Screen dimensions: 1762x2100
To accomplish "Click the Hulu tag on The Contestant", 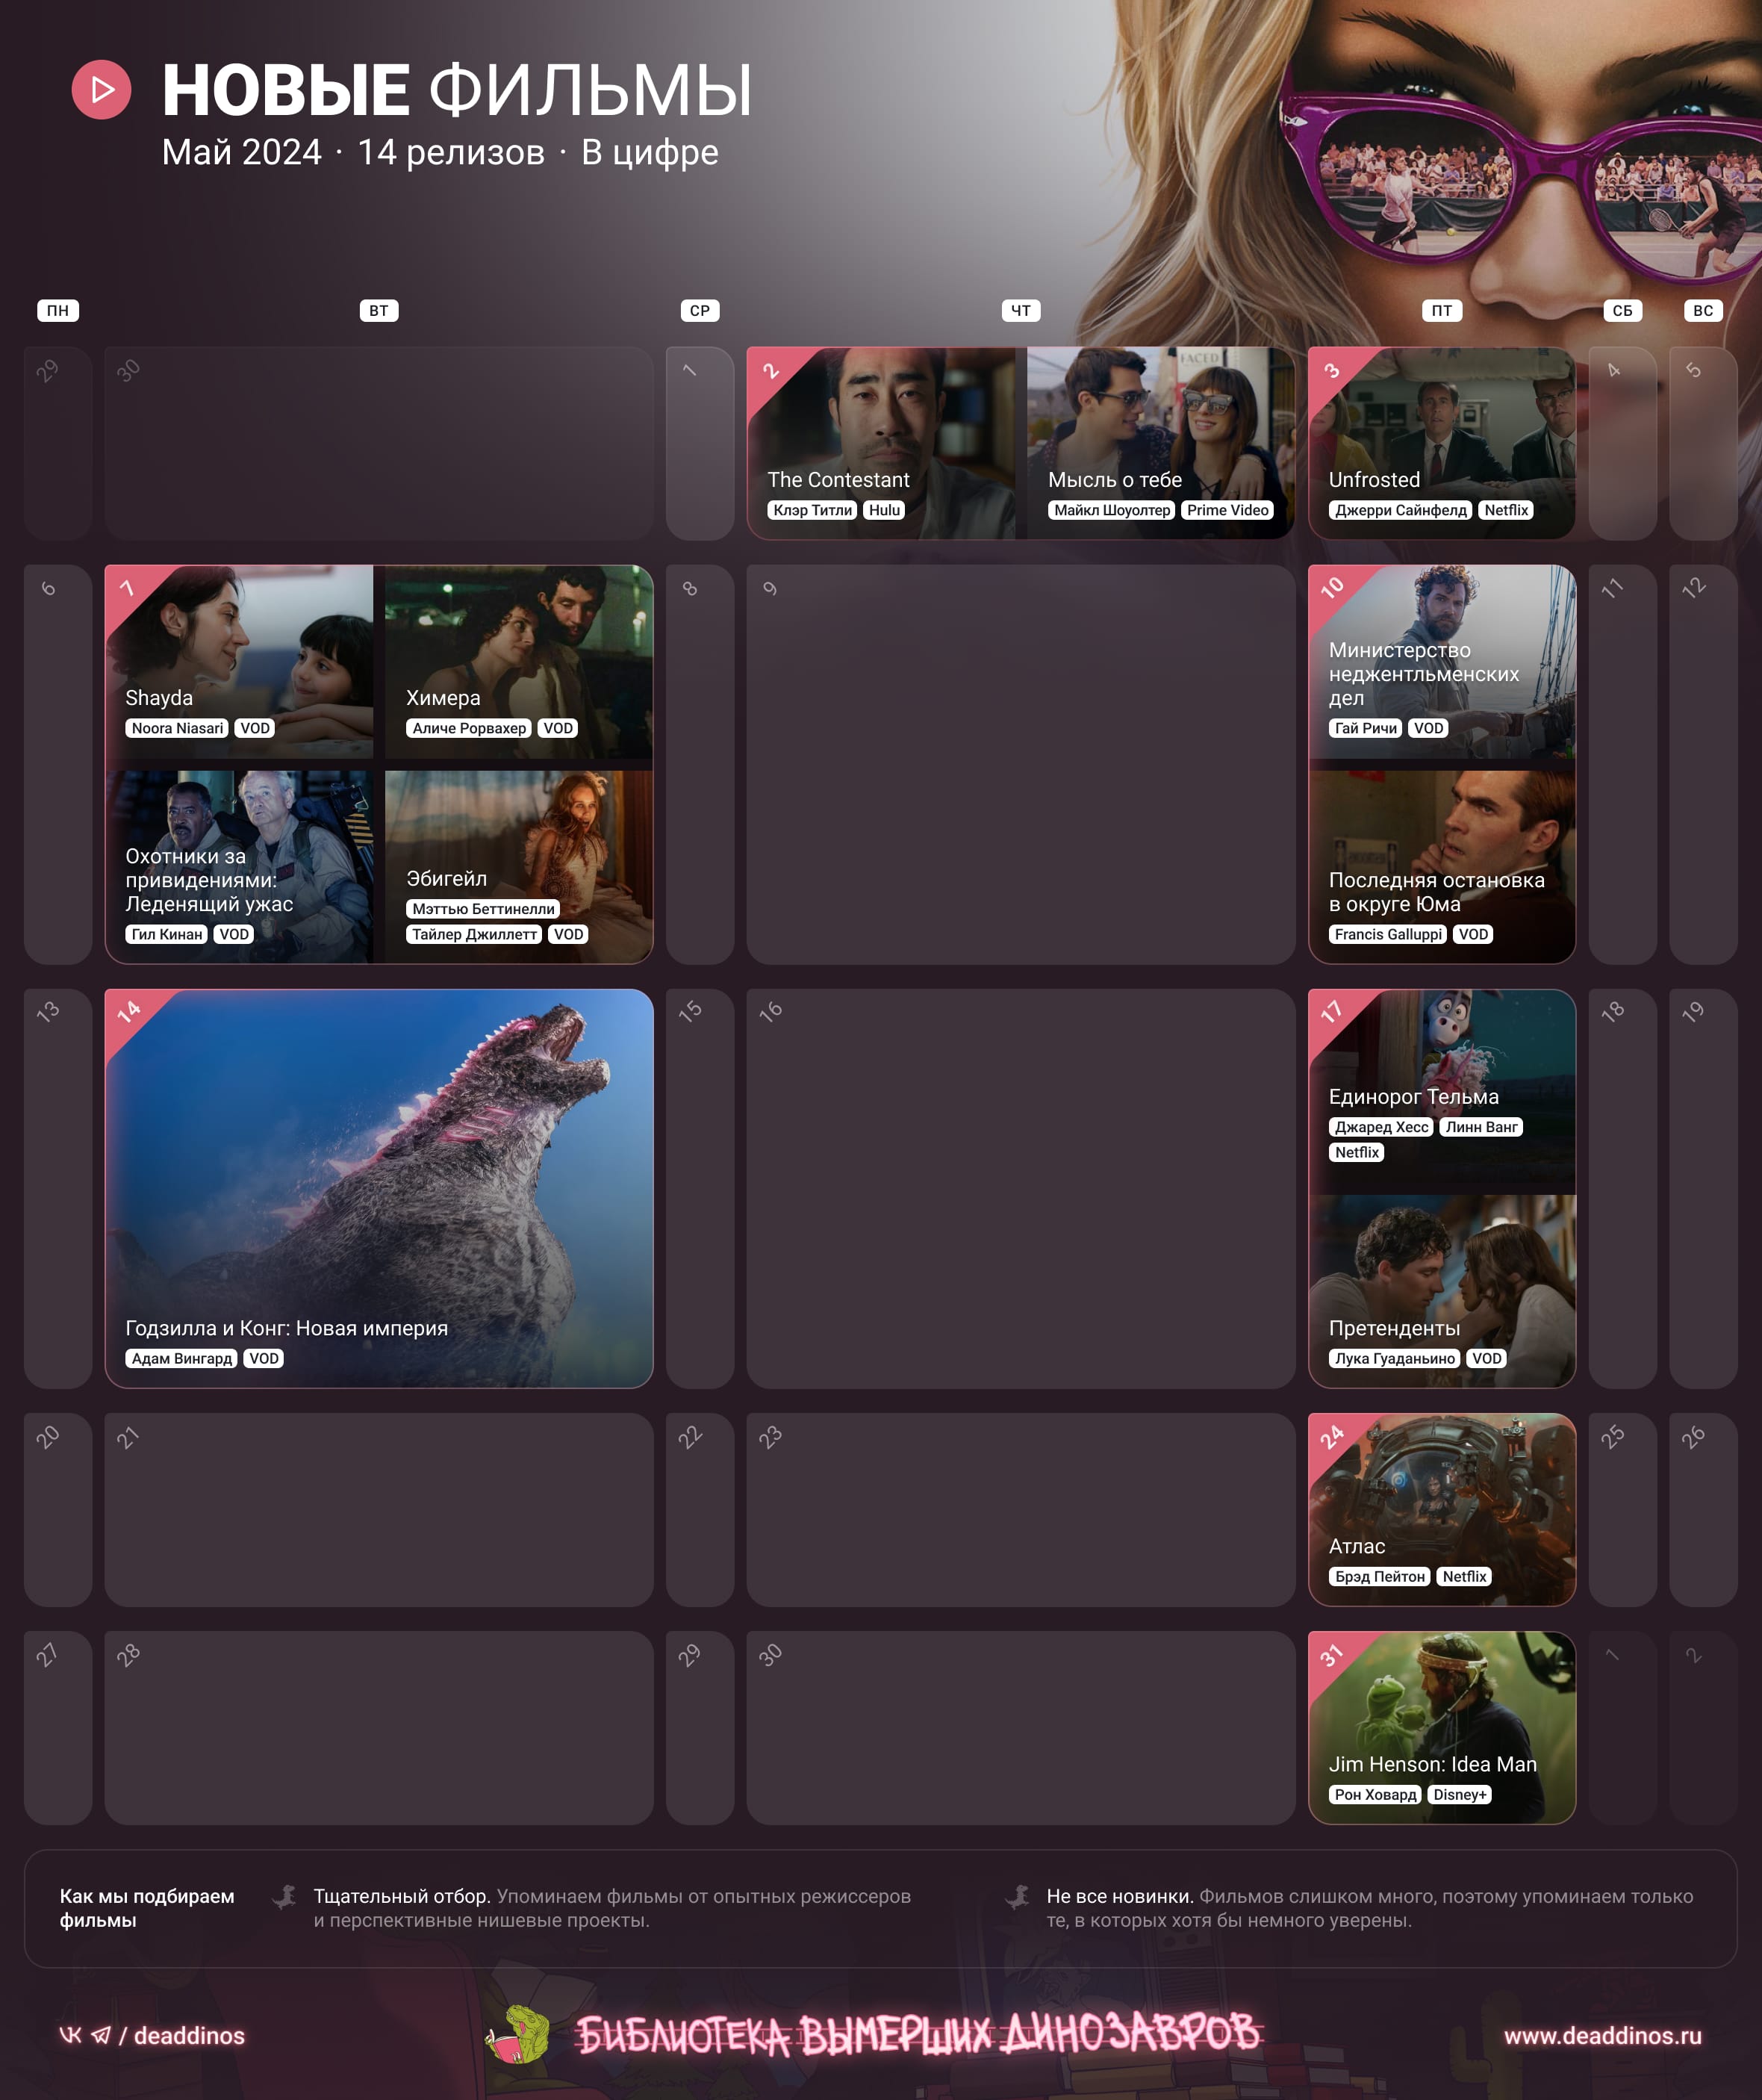I will 884,510.
